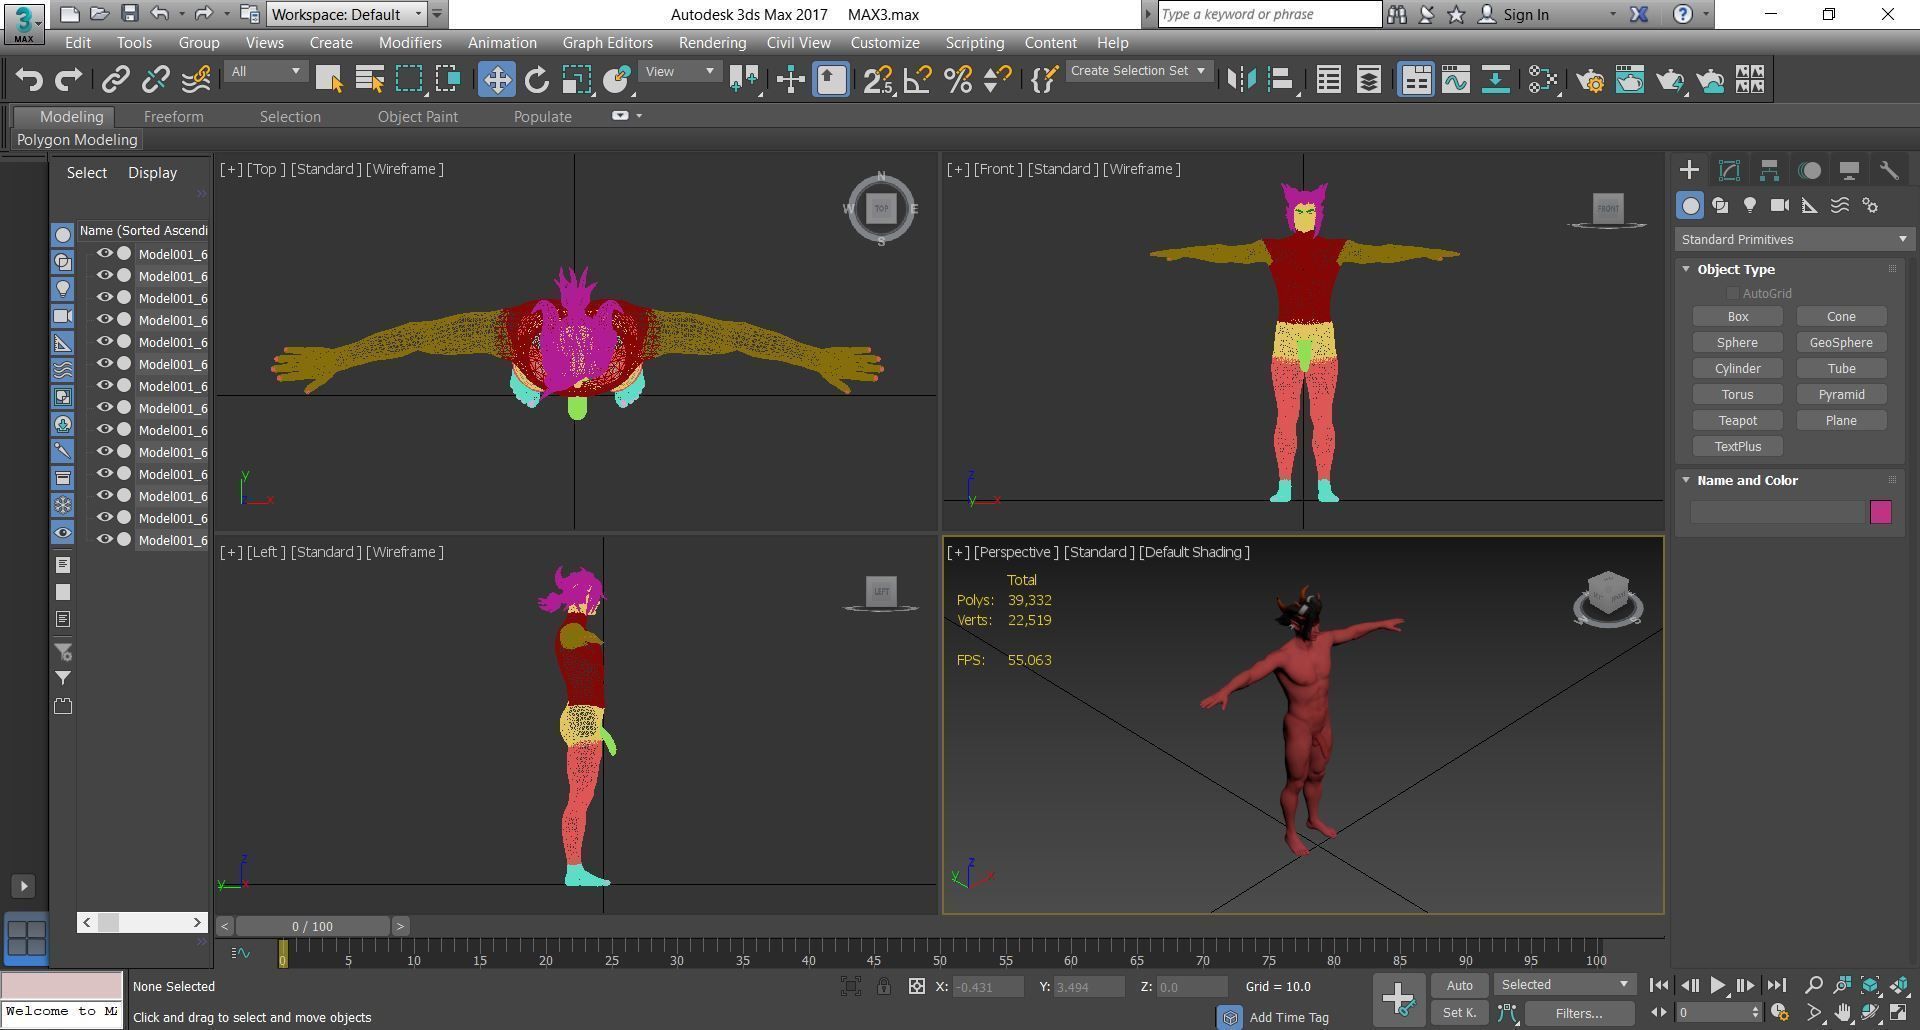
Task: Click the Teapot primitive button
Action: pyautogui.click(x=1738, y=420)
